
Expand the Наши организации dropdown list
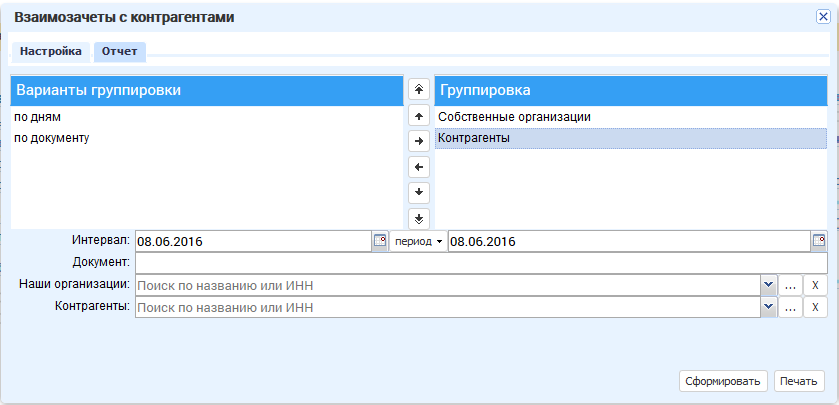pyautogui.click(x=768, y=285)
